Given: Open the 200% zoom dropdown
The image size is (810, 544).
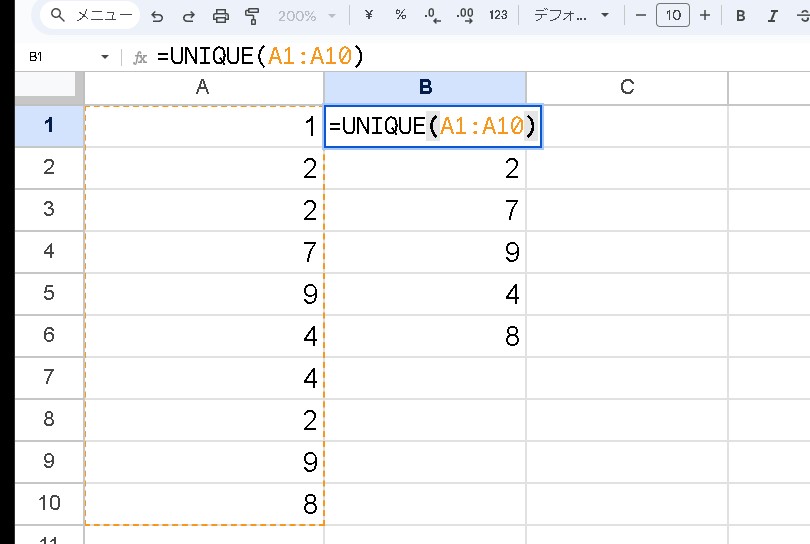Looking at the screenshot, I should coord(306,16).
